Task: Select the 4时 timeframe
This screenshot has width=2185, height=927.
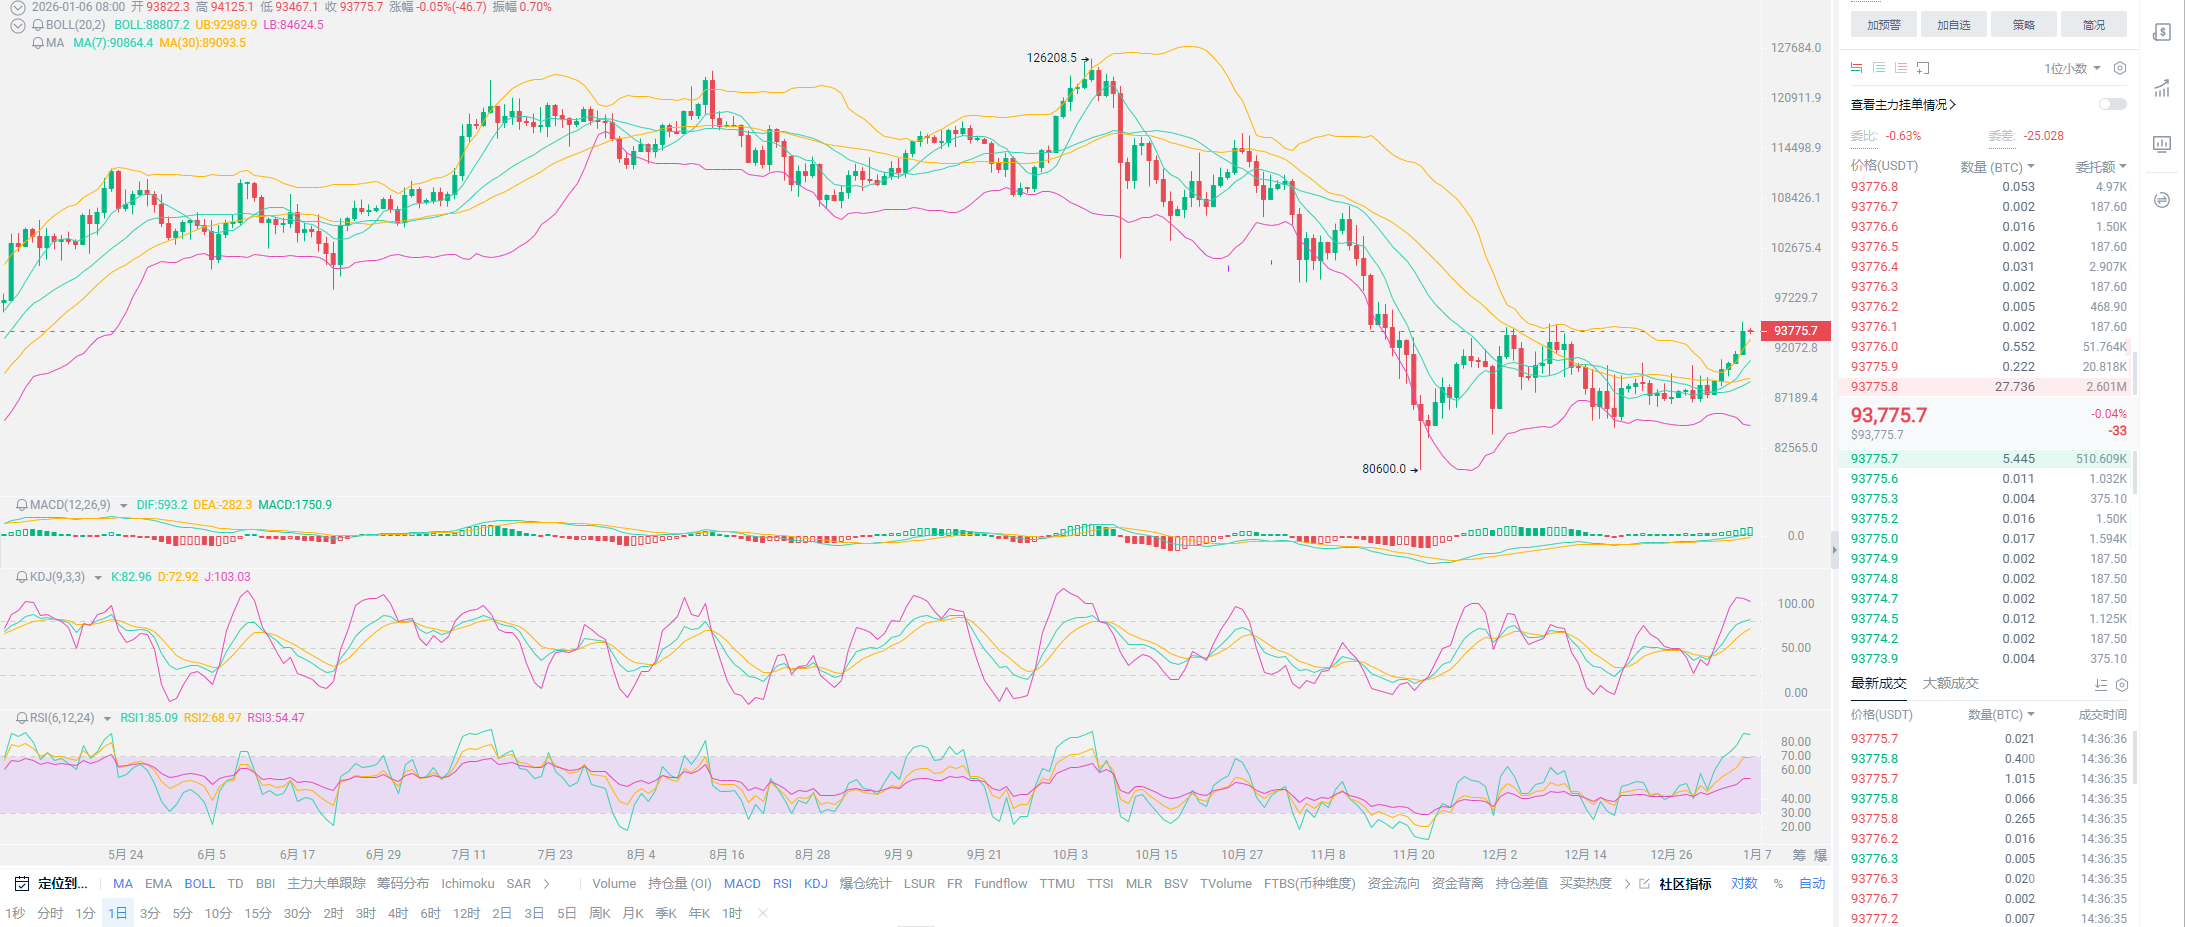Action: tap(398, 914)
